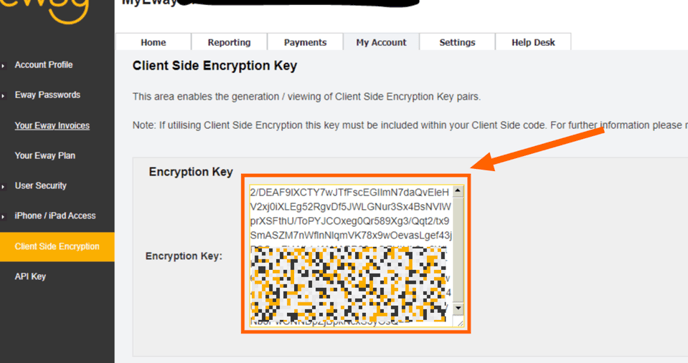Open Your Eway Plan page
688x363 pixels.
tap(45, 155)
